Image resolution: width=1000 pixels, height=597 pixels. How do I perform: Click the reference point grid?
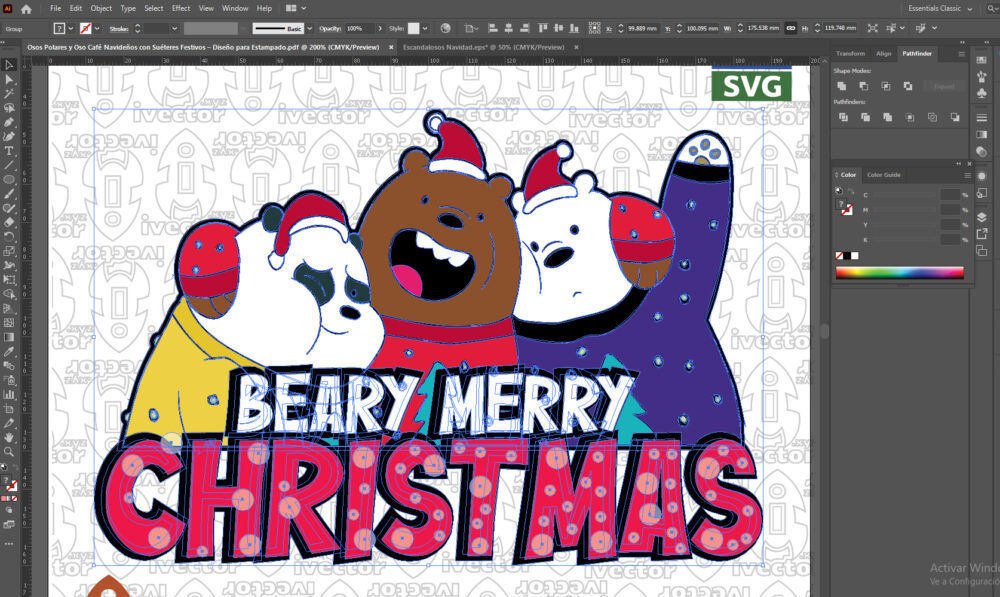tap(594, 28)
